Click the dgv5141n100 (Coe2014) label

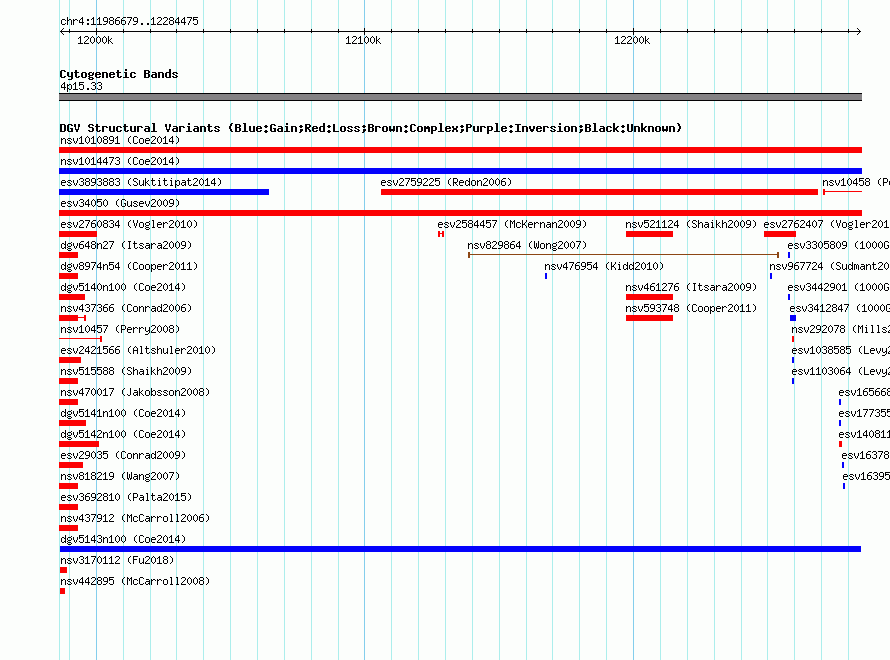(123, 413)
